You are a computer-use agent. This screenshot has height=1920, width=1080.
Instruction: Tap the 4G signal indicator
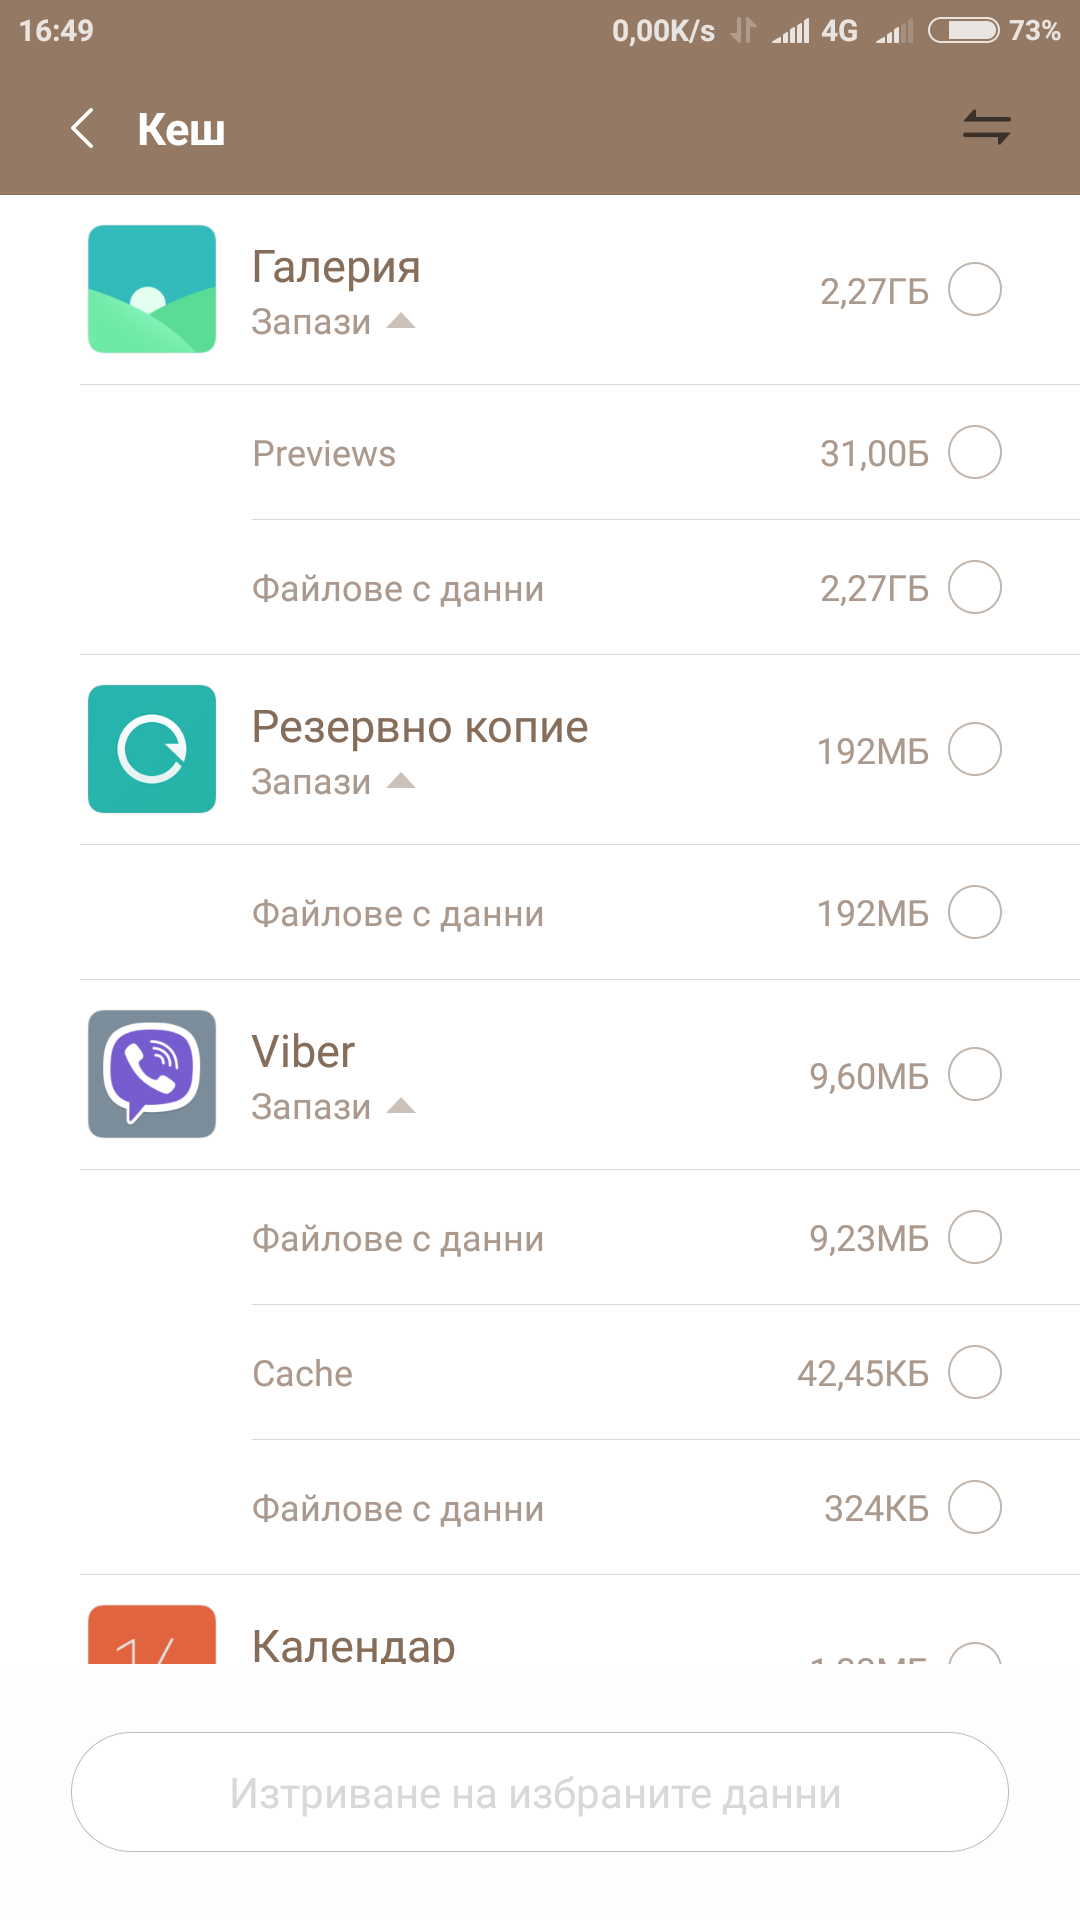pyautogui.click(x=838, y=31)
